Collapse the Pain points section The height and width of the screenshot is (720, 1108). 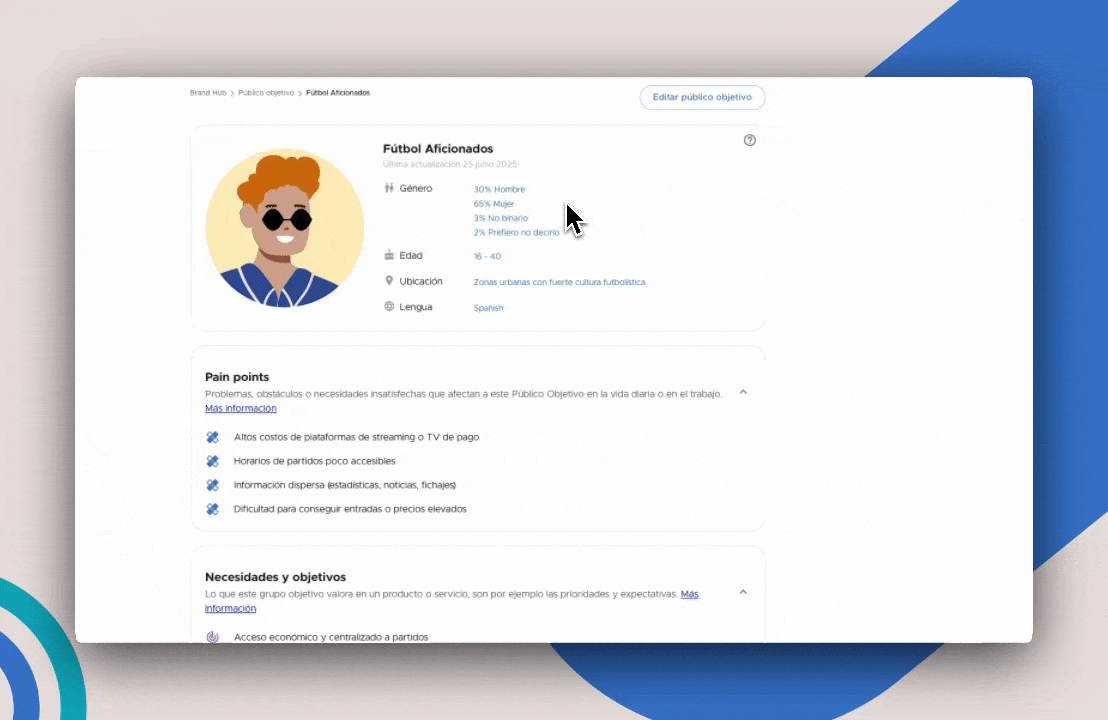[743, 392]
